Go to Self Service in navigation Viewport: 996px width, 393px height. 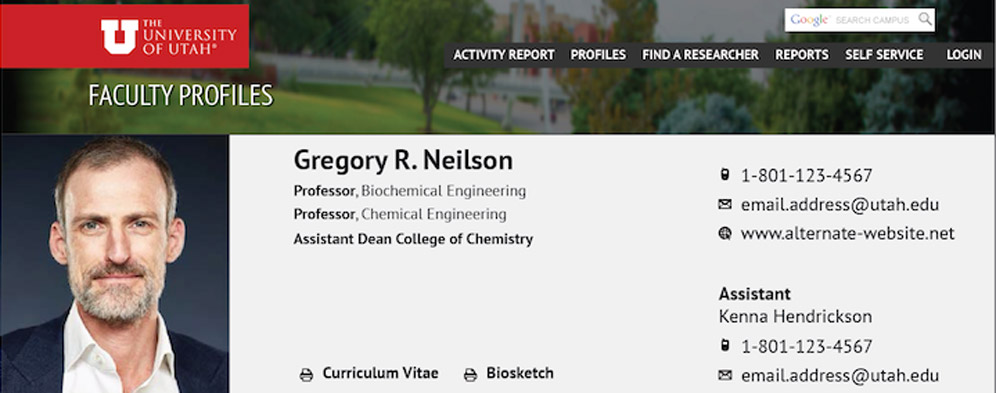(x=884, y=55)
